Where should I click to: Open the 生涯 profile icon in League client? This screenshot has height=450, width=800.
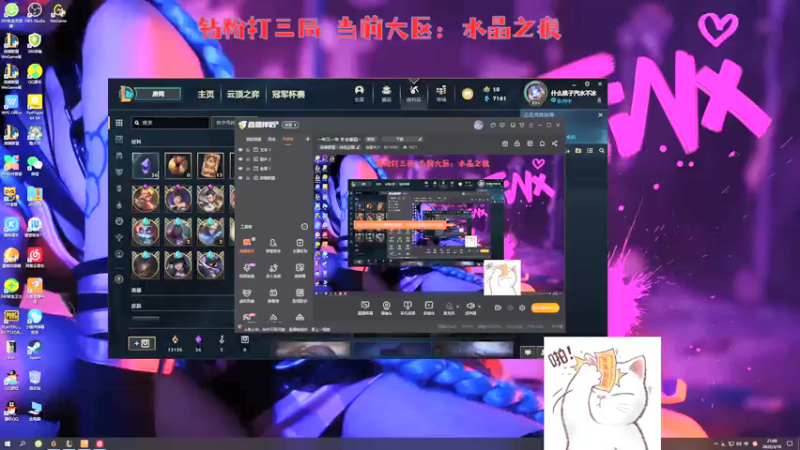point(359,91)
